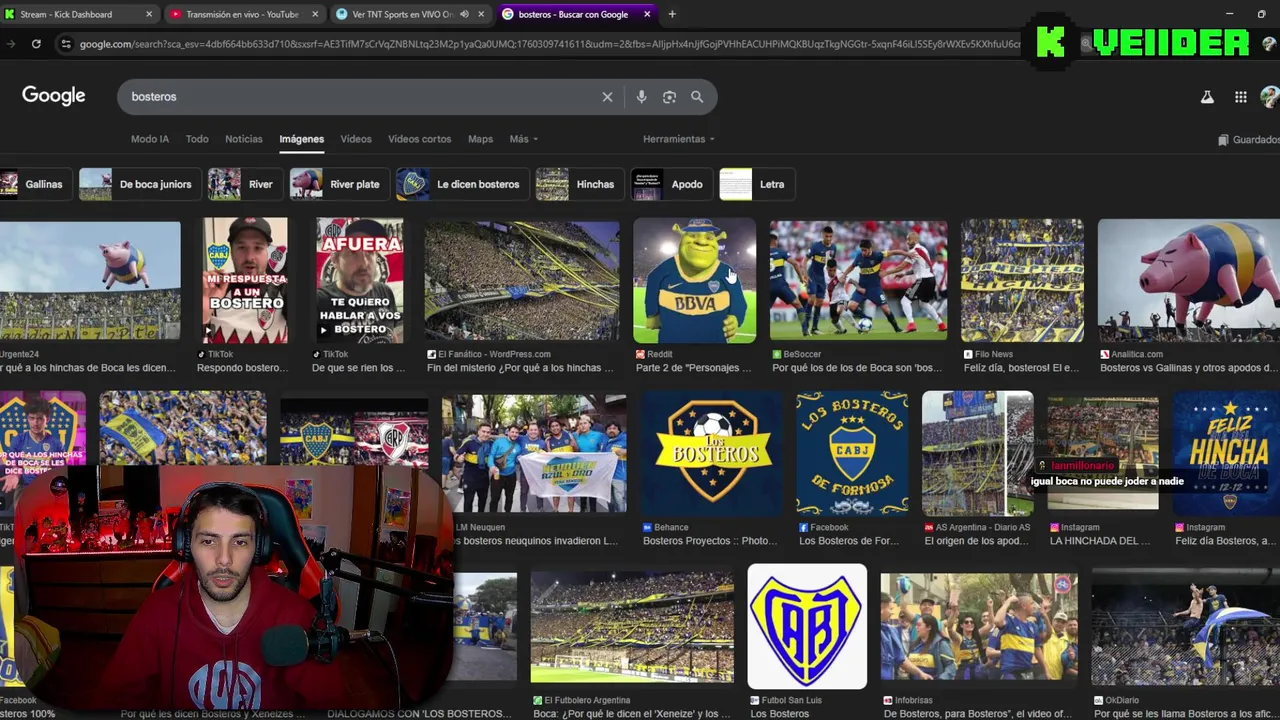Open Los Bosteros de Formosa image
This screenshot has height=720, width=1280.
[852, 453]
